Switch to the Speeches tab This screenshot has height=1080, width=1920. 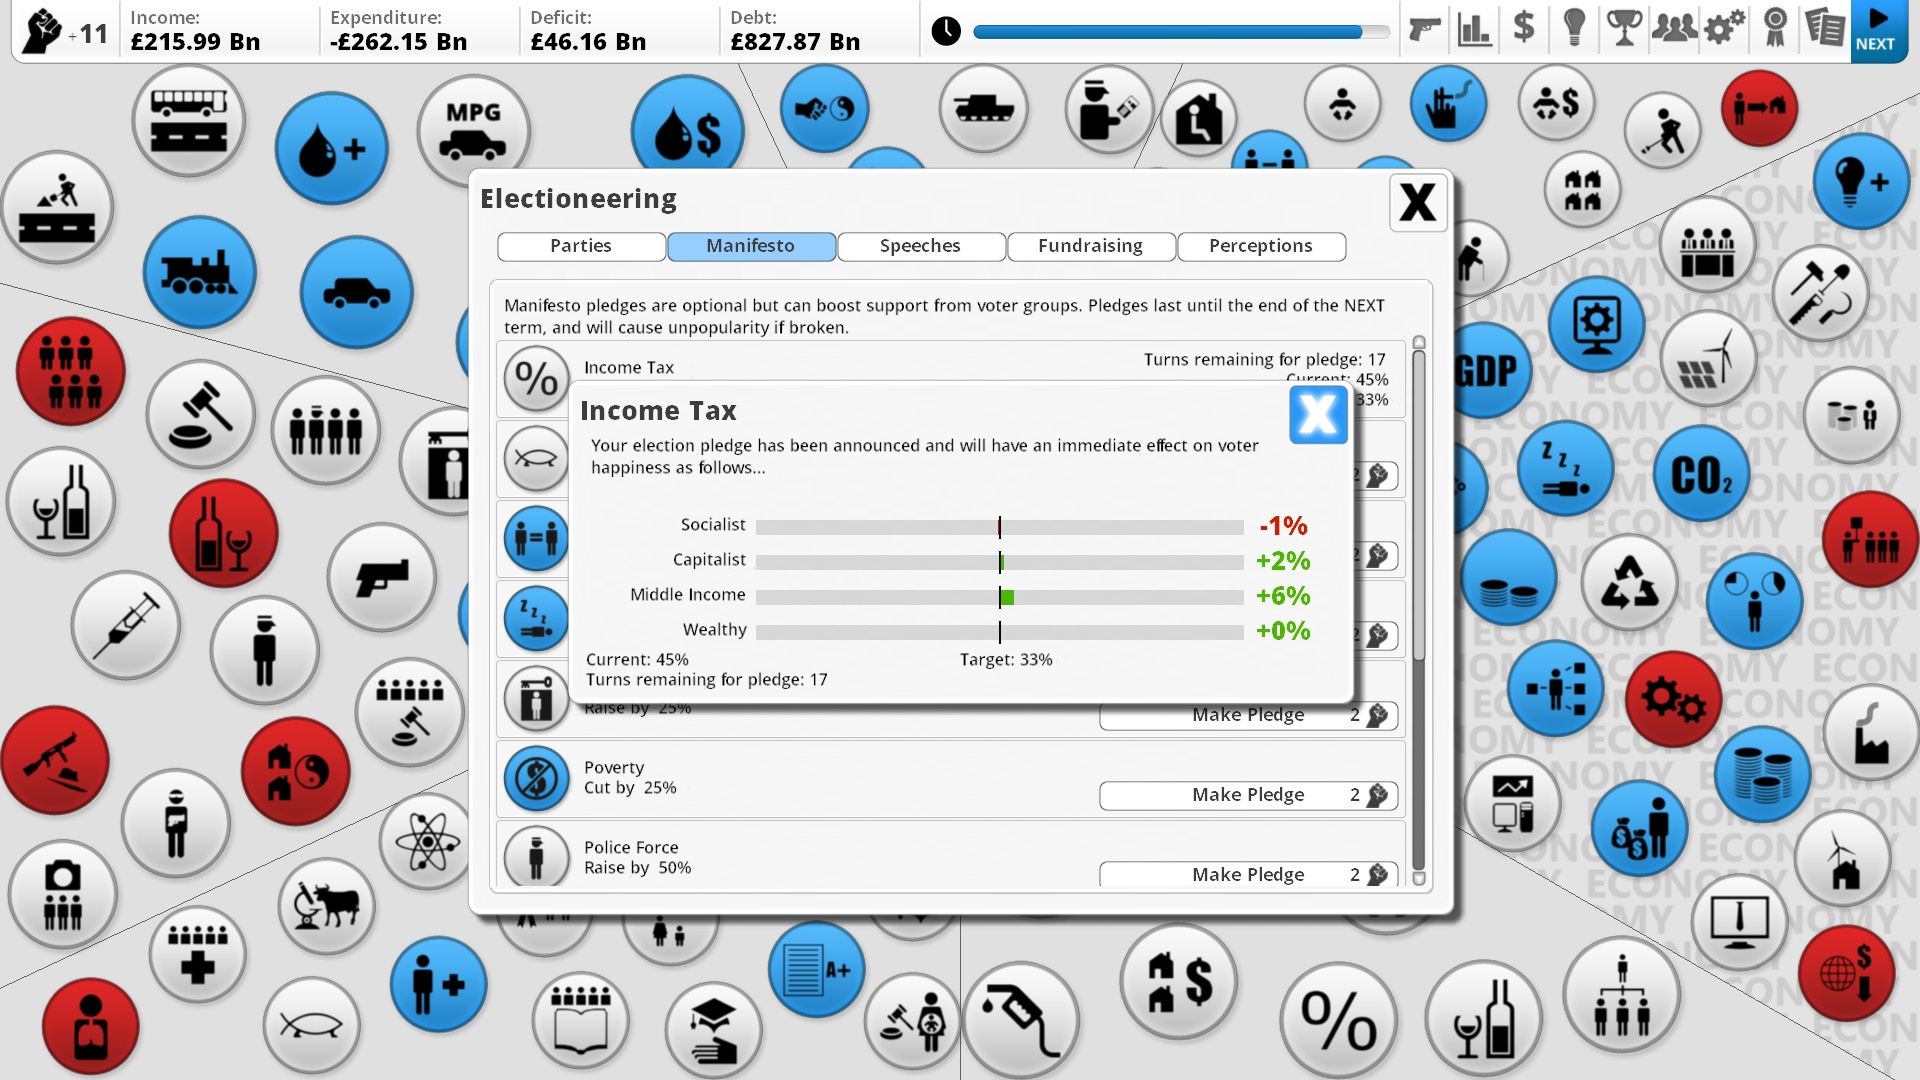pos(920,245)
